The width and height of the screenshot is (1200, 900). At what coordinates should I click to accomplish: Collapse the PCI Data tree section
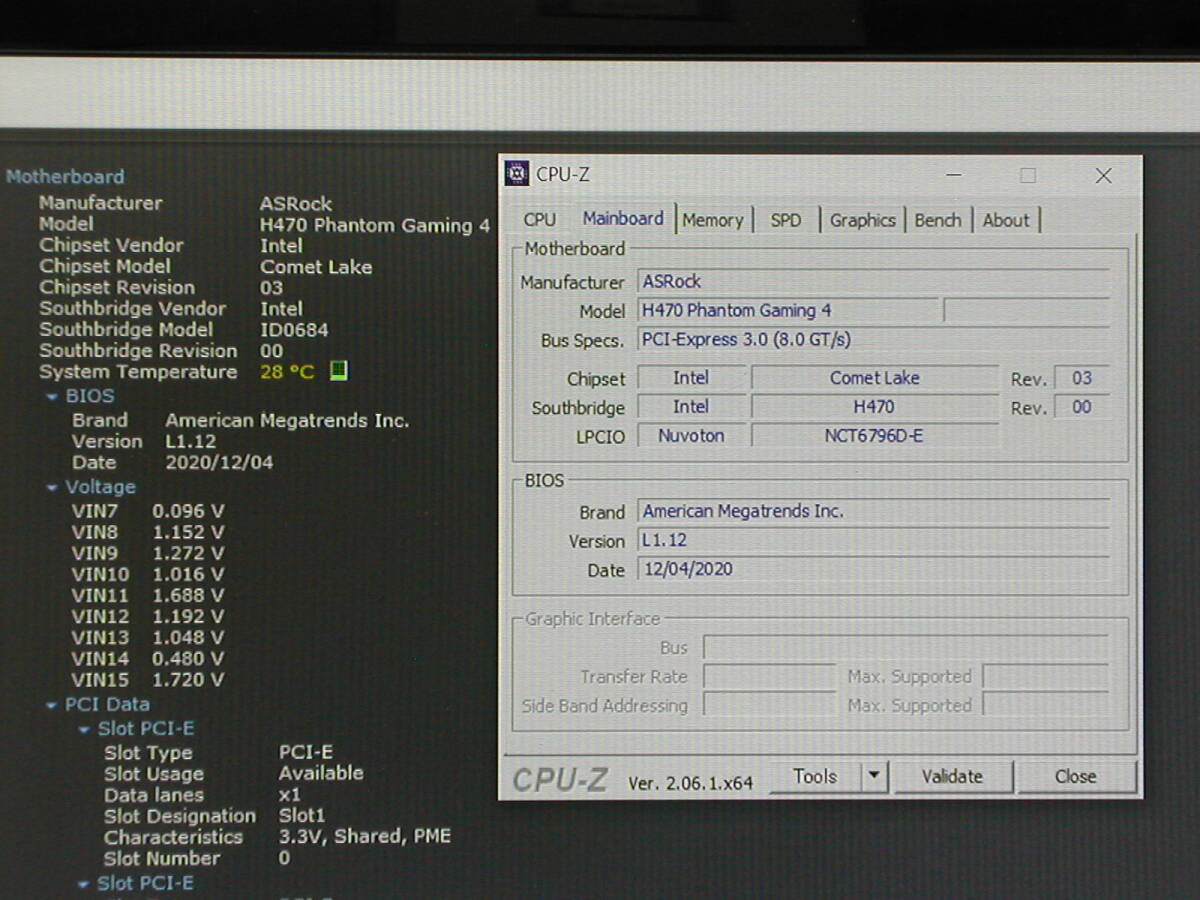(x=52, y=705)
